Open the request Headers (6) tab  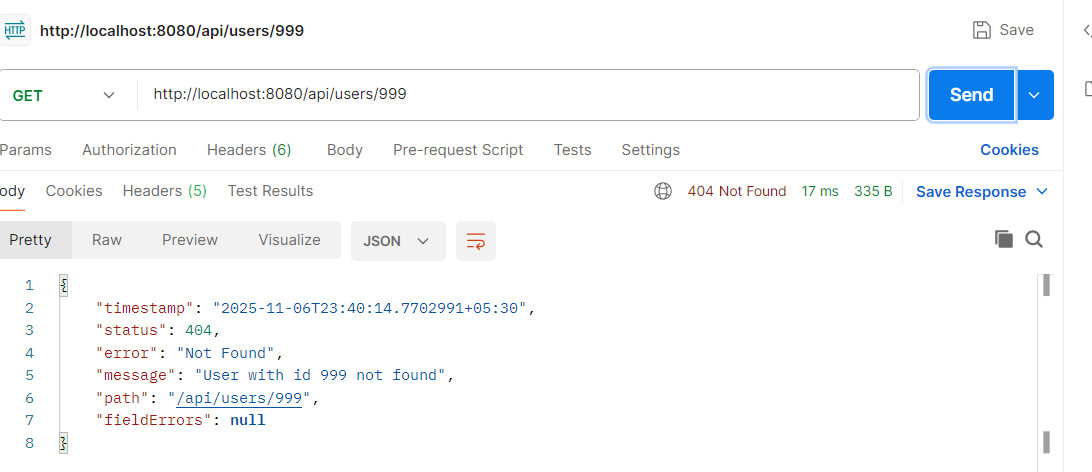[x=248, y=150]
